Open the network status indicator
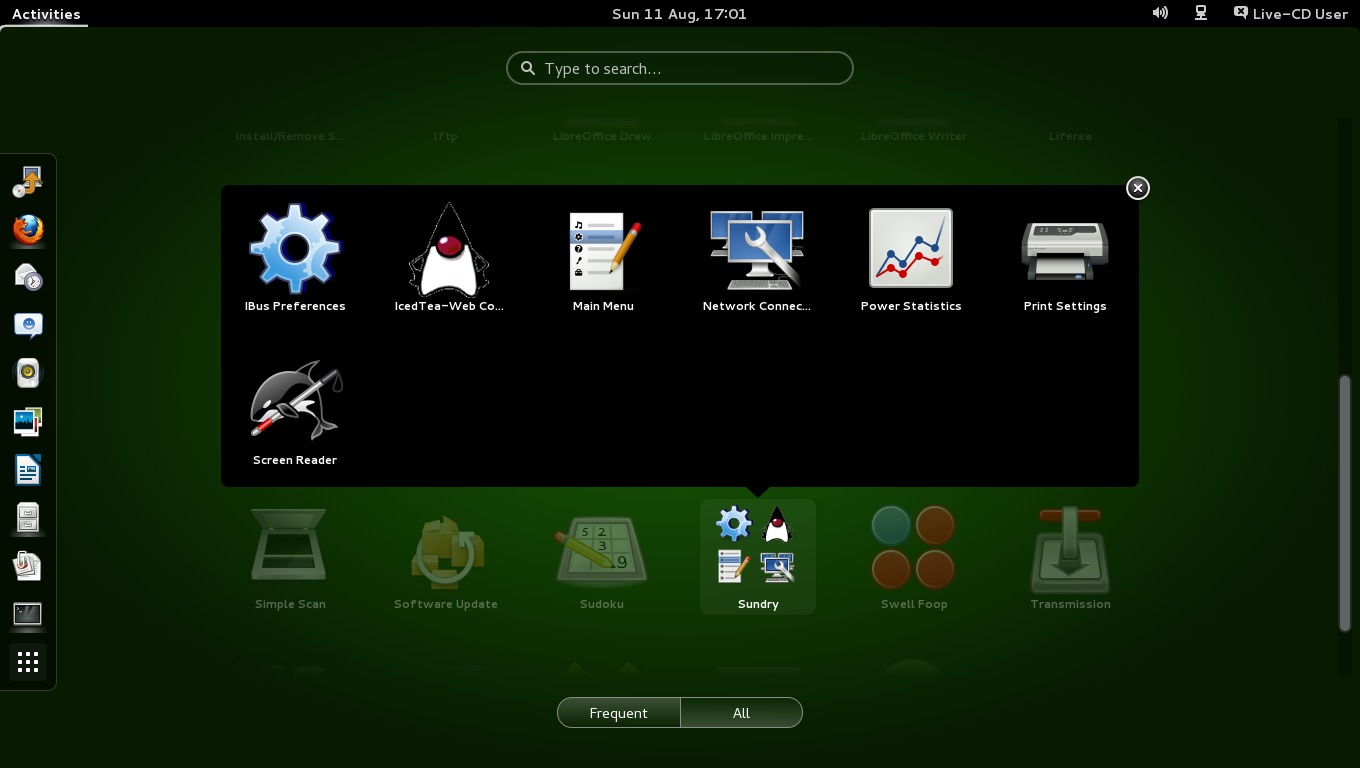 click(x=1201, y=13)
